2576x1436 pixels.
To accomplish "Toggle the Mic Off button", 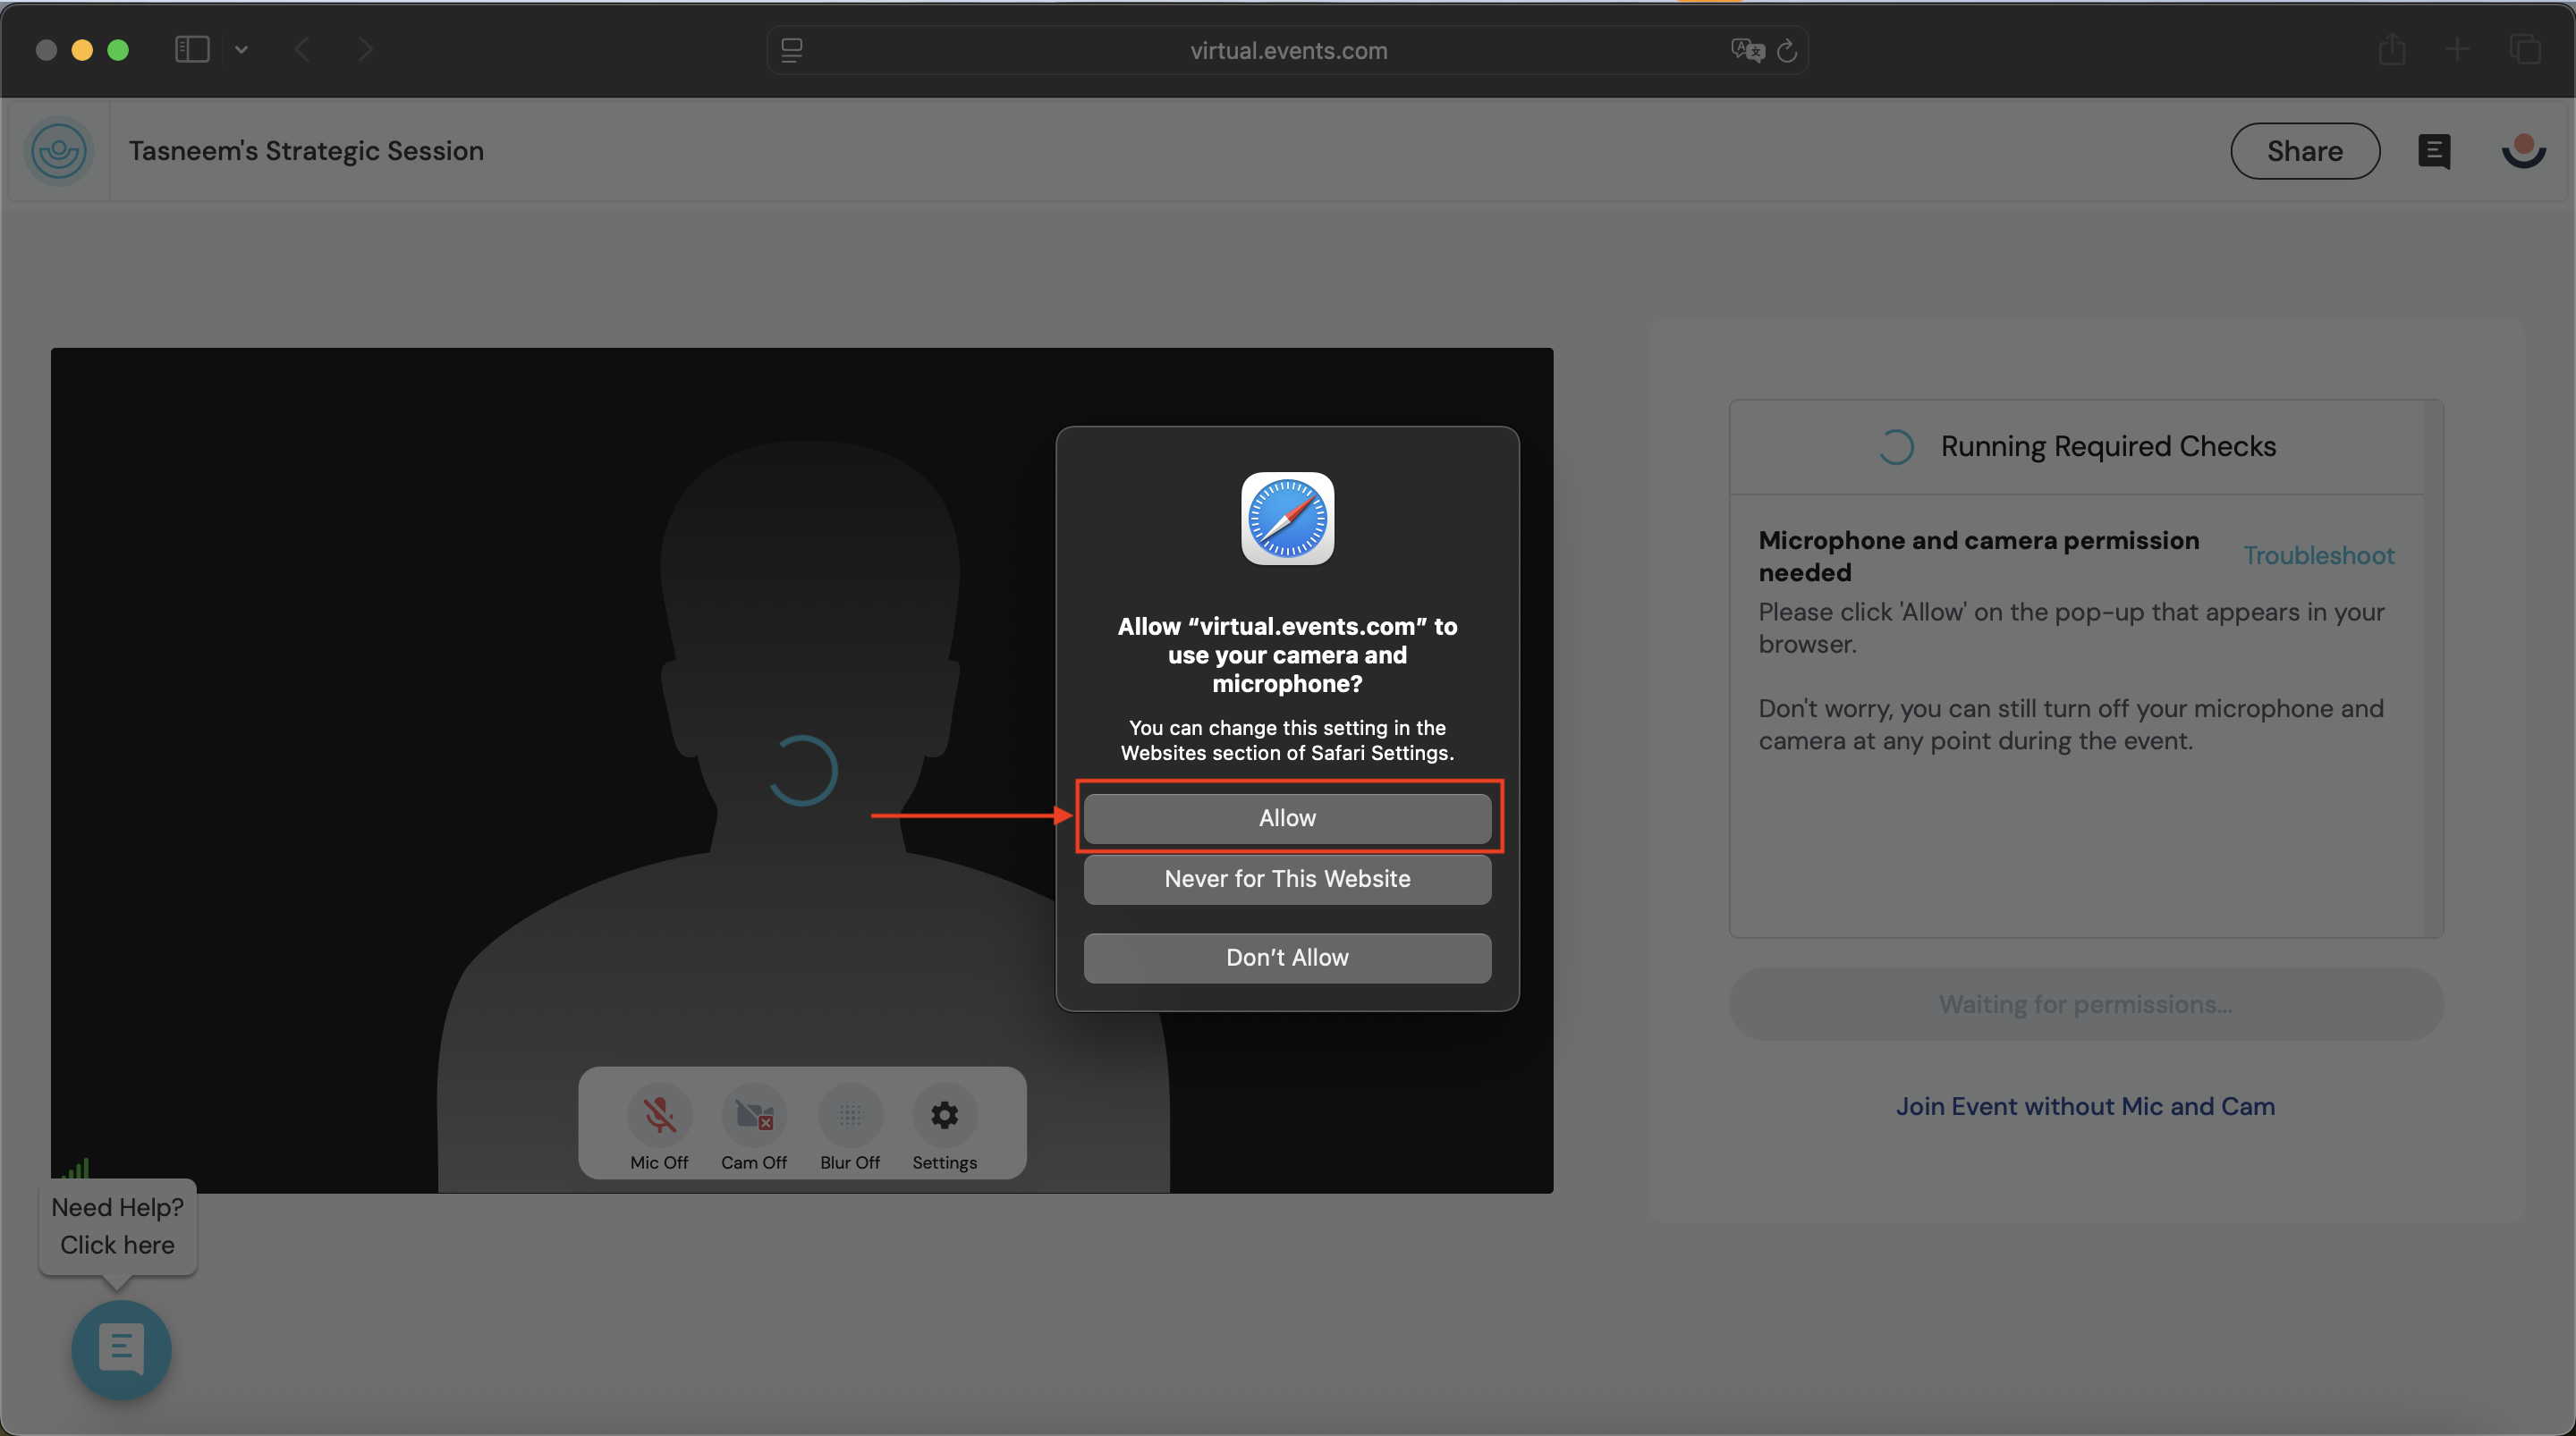I will tap(659, 1116).
